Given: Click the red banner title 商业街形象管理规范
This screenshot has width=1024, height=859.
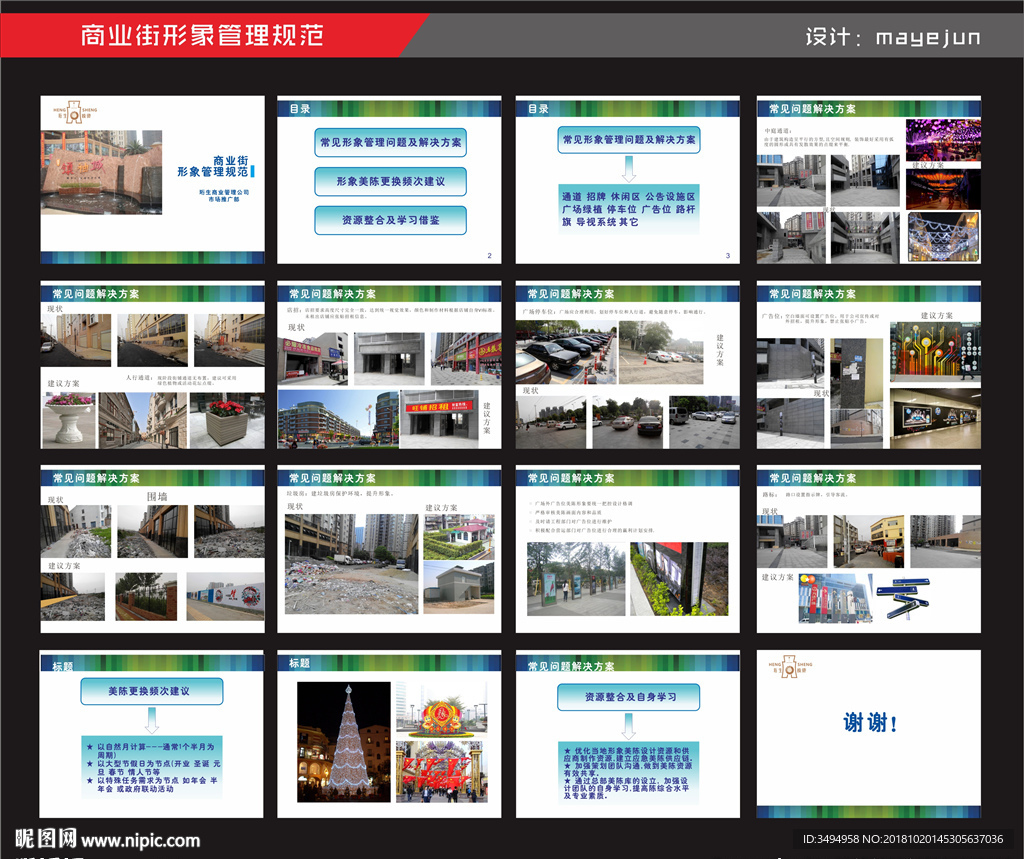Looking at the screenshot, I should pos(202,35).
